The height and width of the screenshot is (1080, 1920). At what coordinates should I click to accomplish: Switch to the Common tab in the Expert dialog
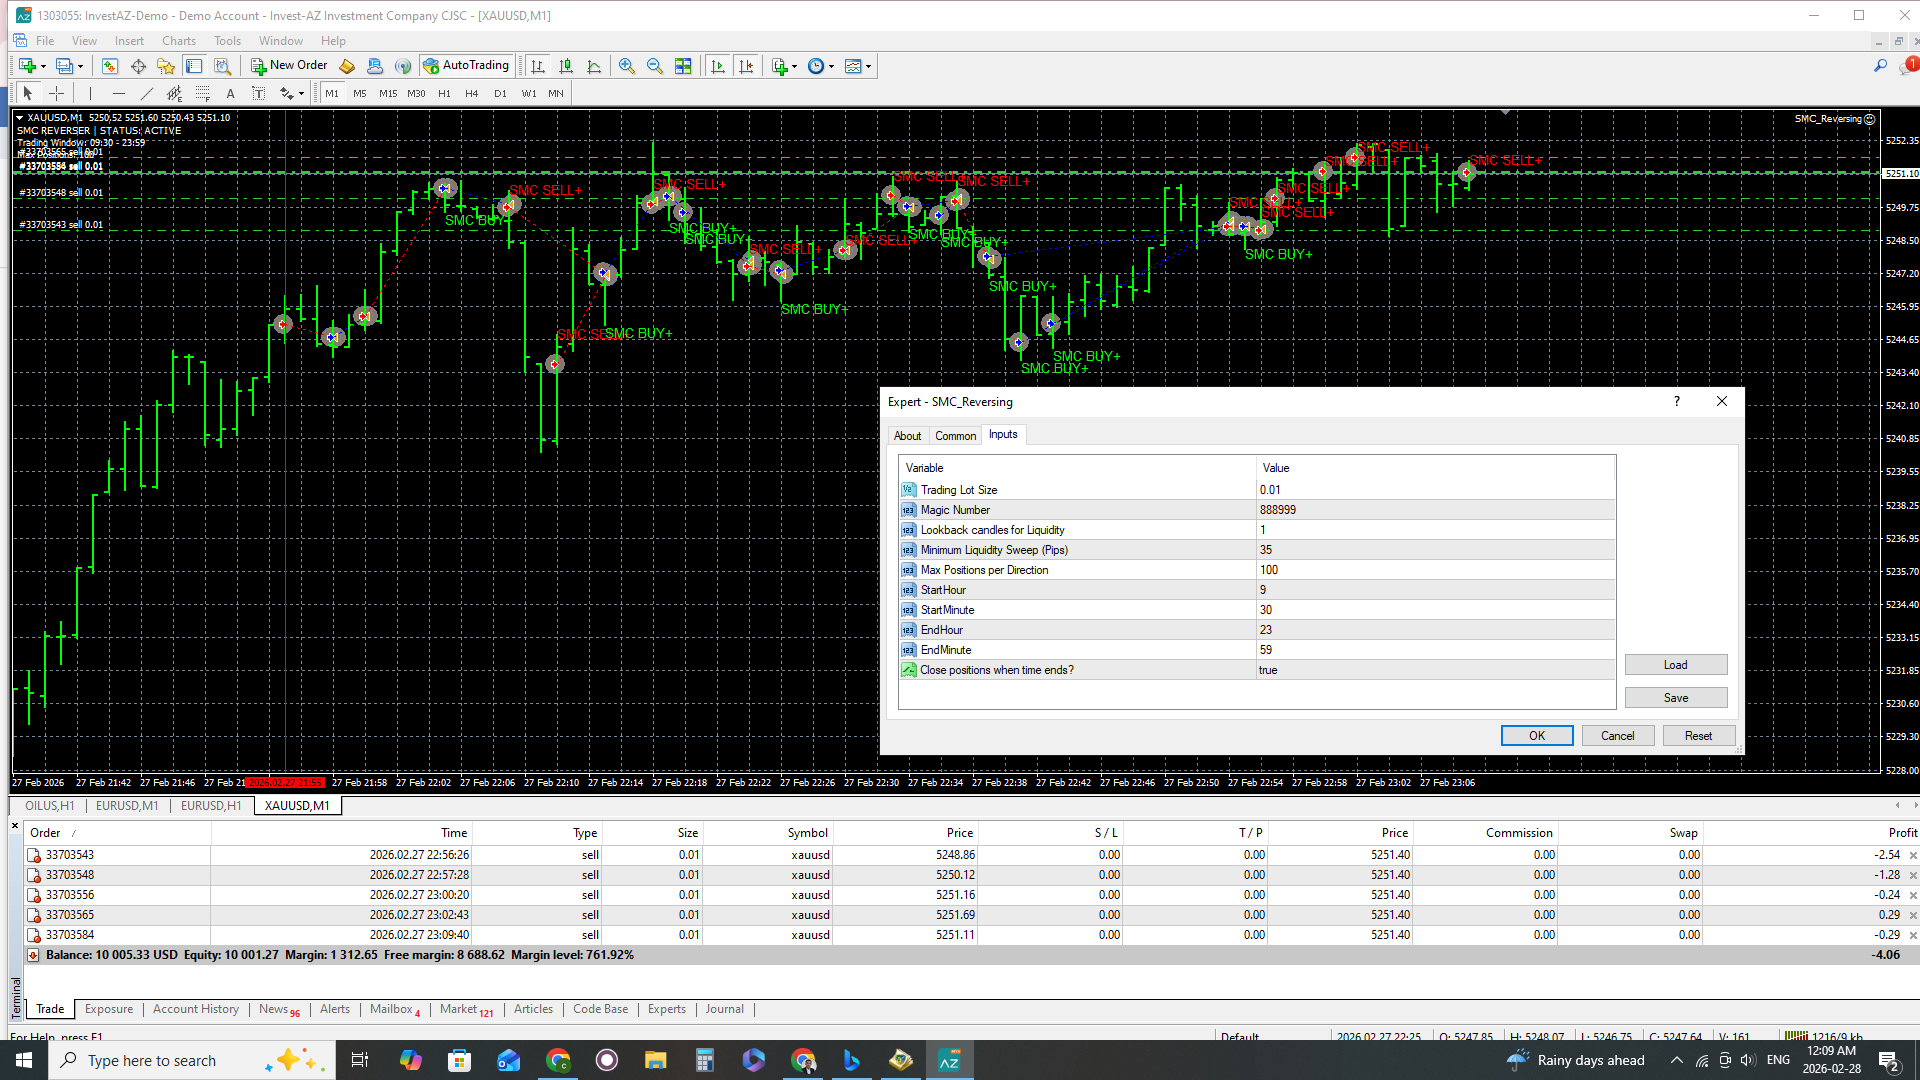(x=955, y=435)
